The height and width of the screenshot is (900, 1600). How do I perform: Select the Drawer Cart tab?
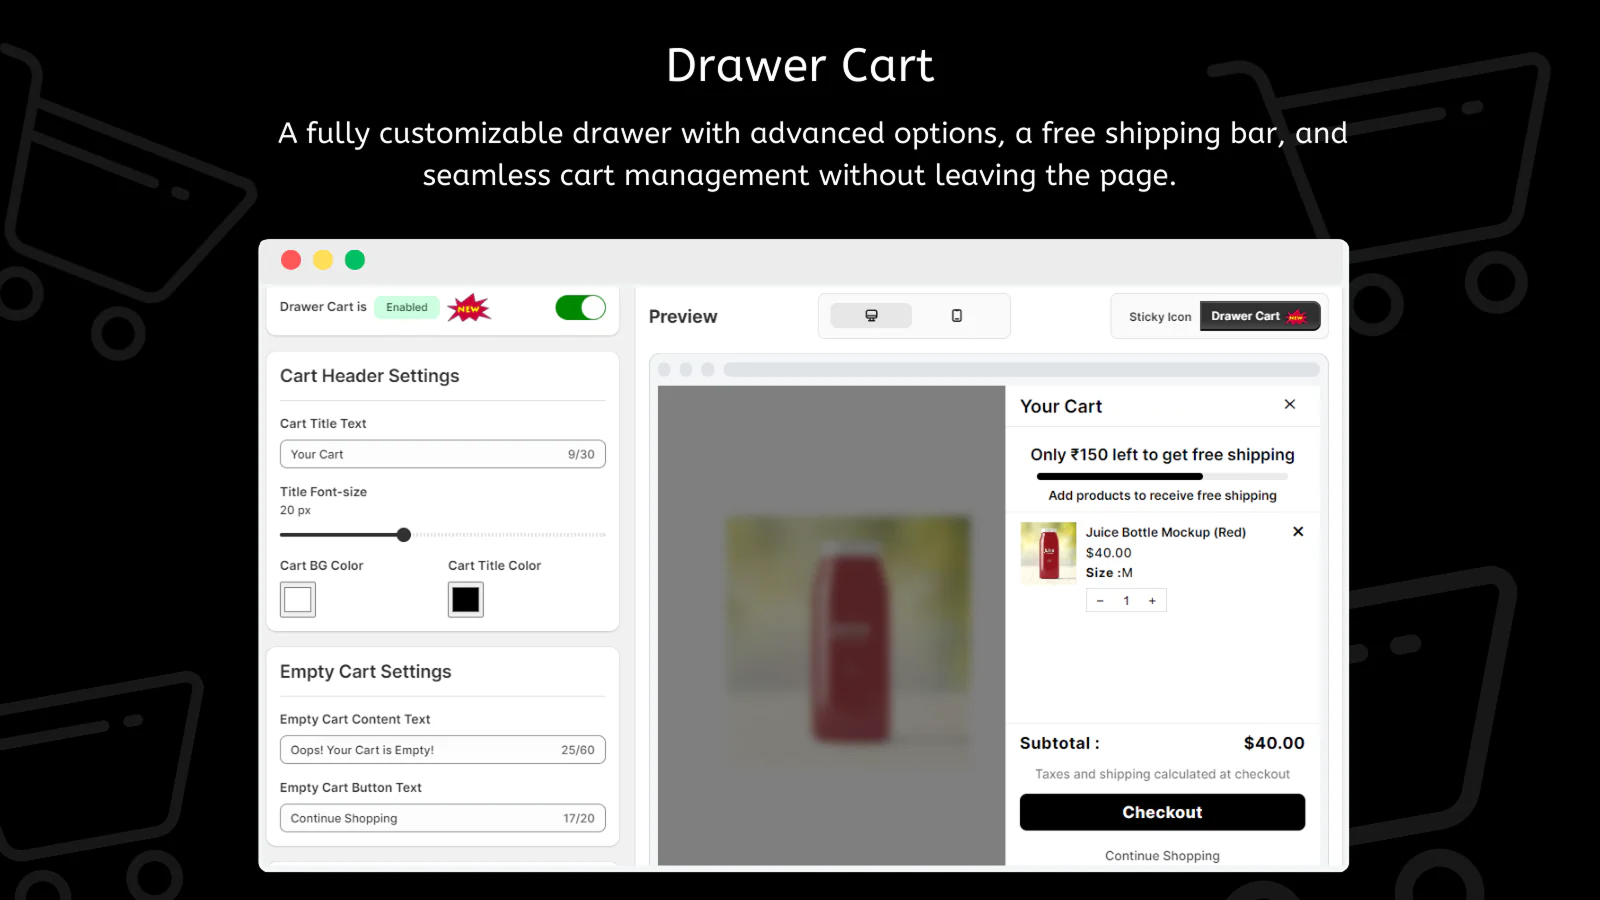(x=1258, y=317)
